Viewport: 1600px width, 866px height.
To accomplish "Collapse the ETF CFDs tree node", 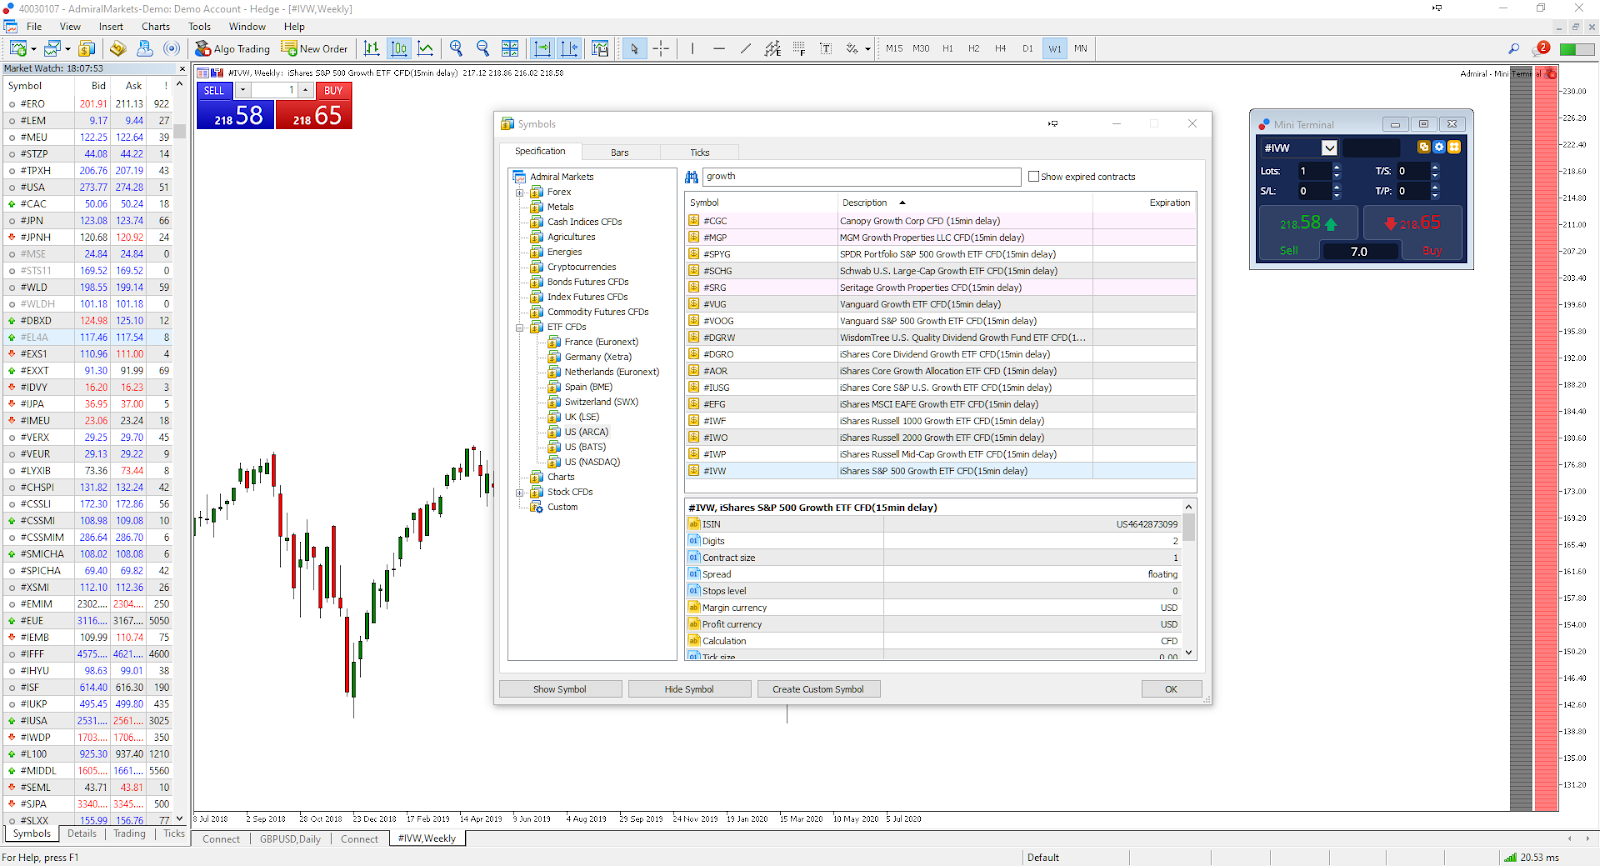I will click(520, 327).
